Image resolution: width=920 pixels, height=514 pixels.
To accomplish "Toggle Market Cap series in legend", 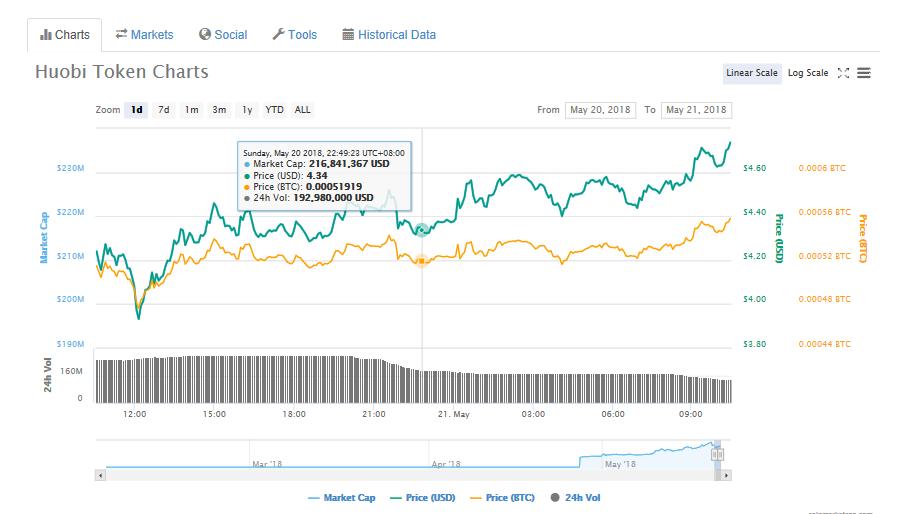I will coord(341,497).
